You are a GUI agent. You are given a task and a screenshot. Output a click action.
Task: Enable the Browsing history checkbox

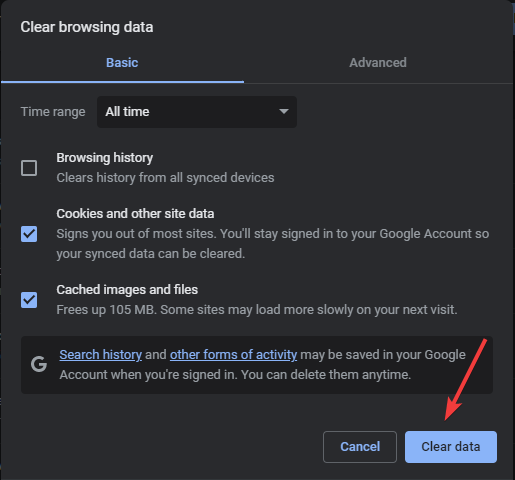[x=29, y=168]
